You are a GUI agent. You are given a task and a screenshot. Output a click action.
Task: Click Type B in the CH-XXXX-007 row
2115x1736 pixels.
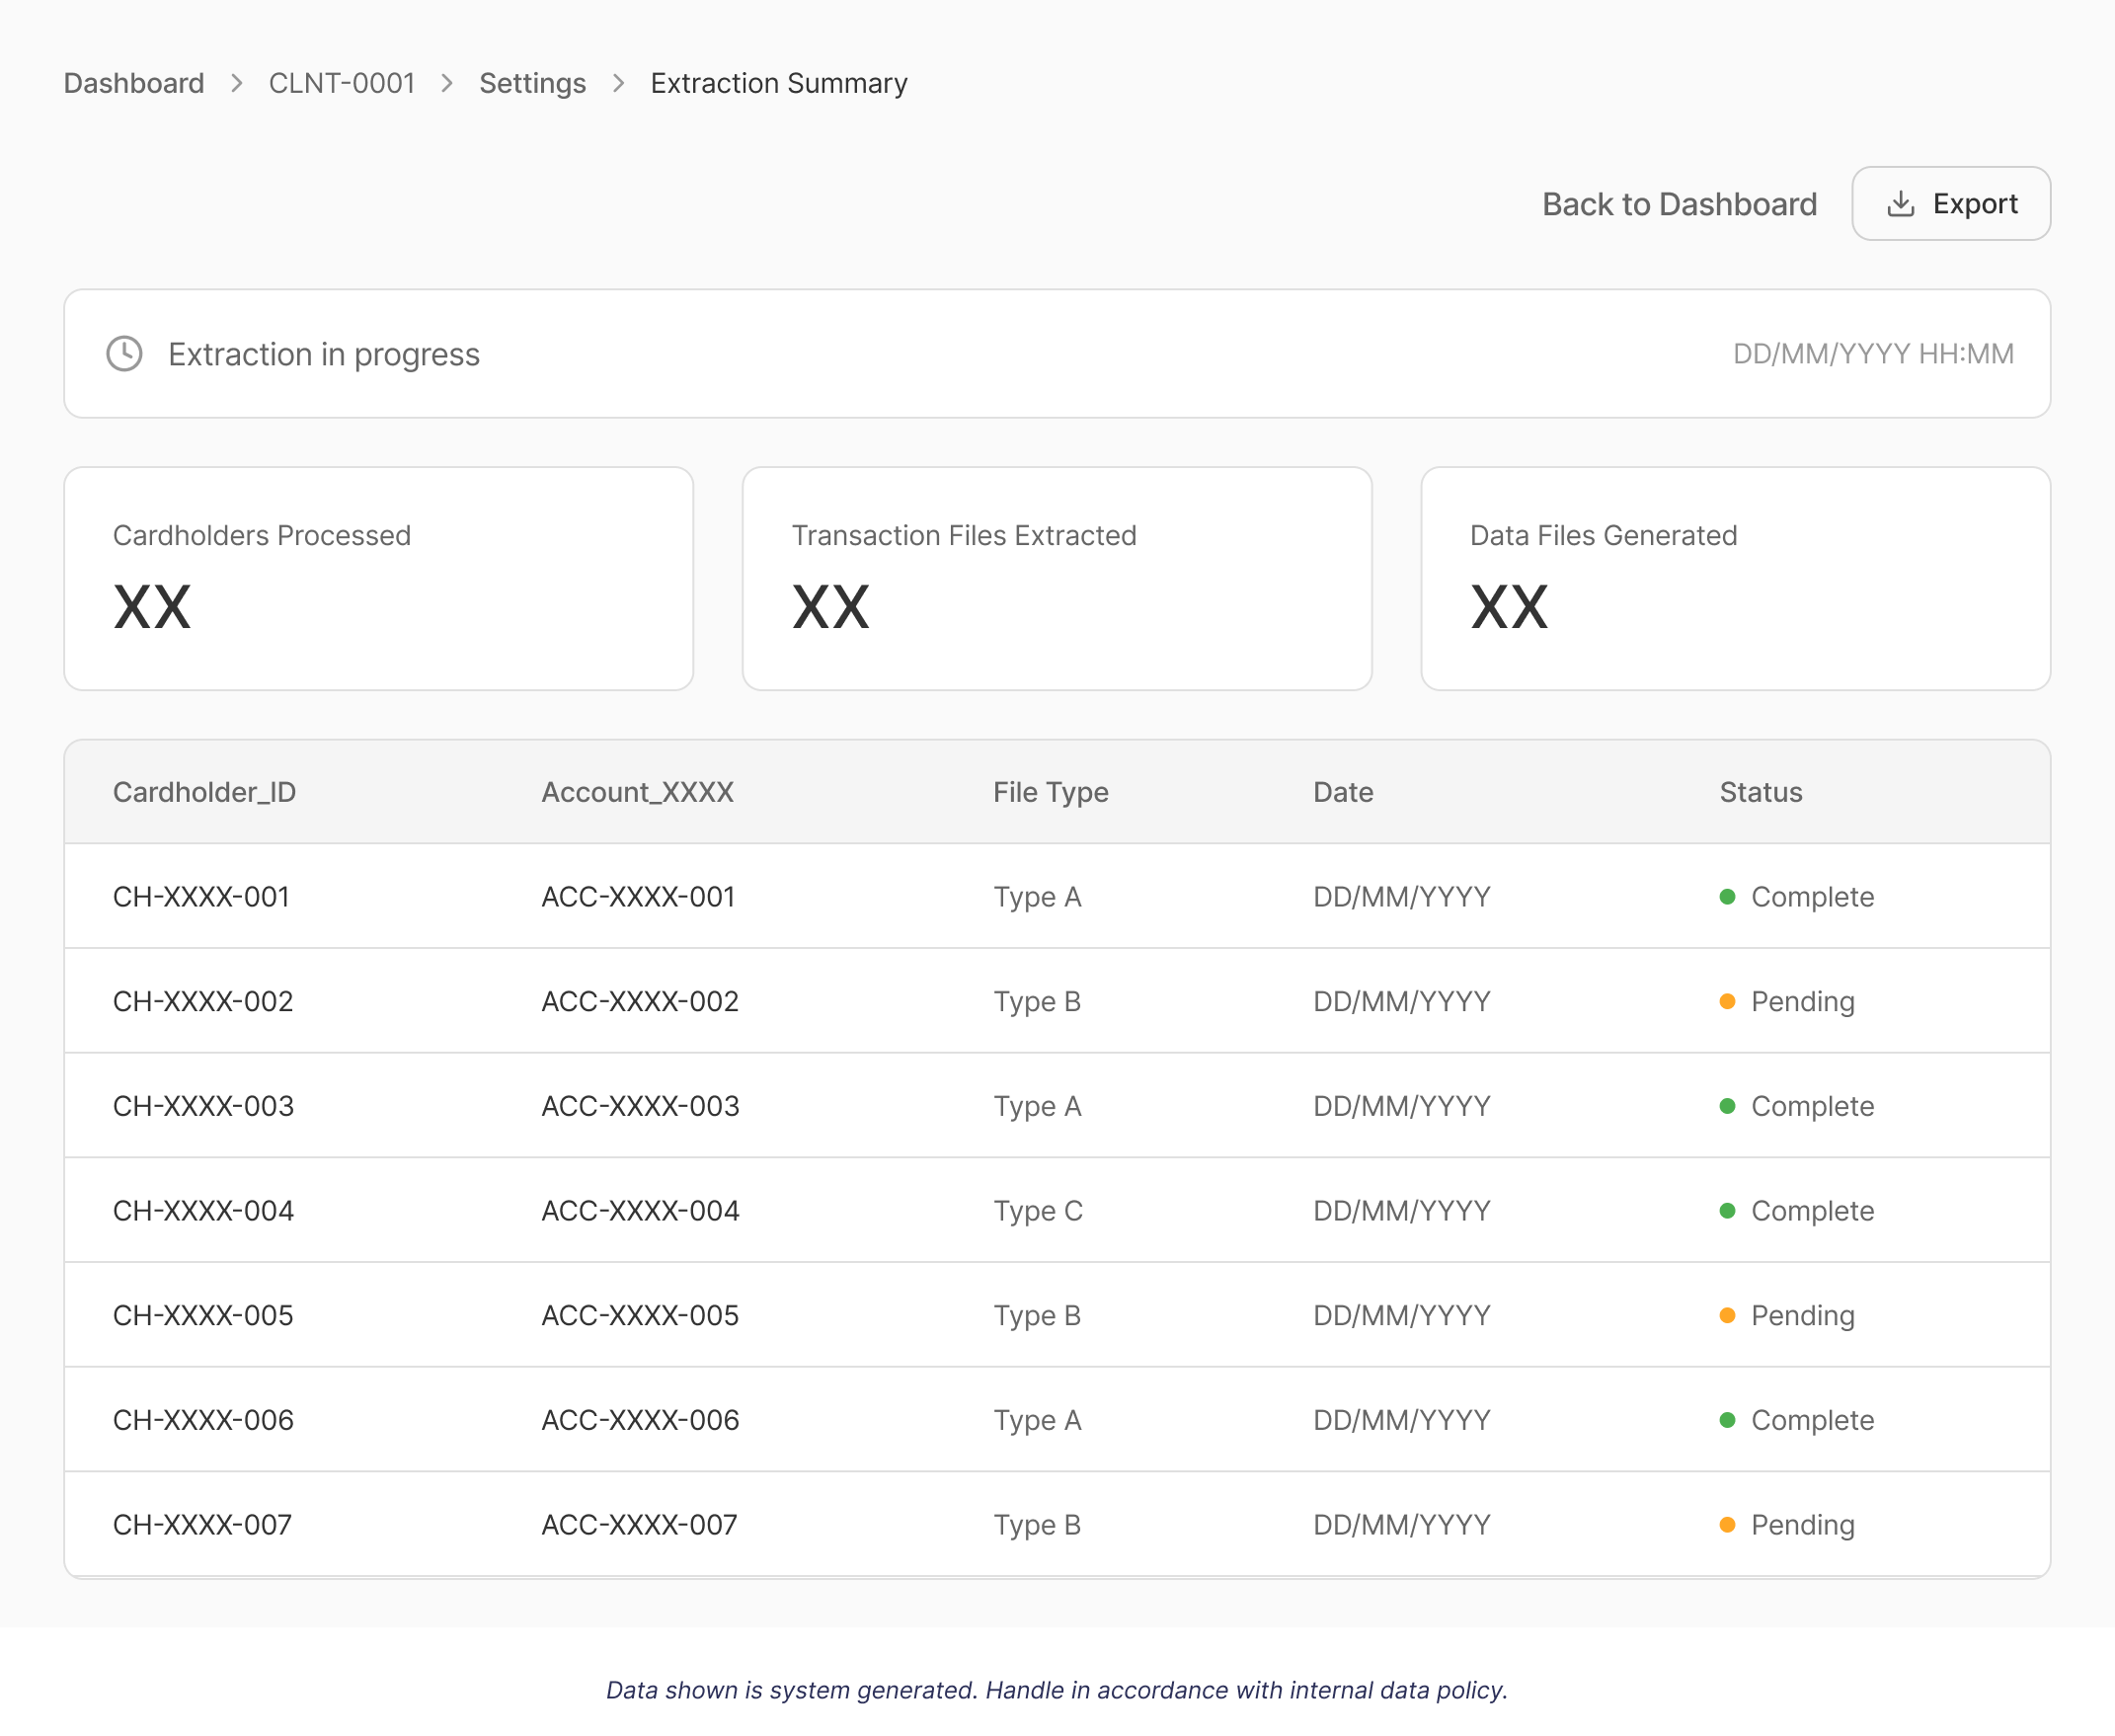1037,1525
